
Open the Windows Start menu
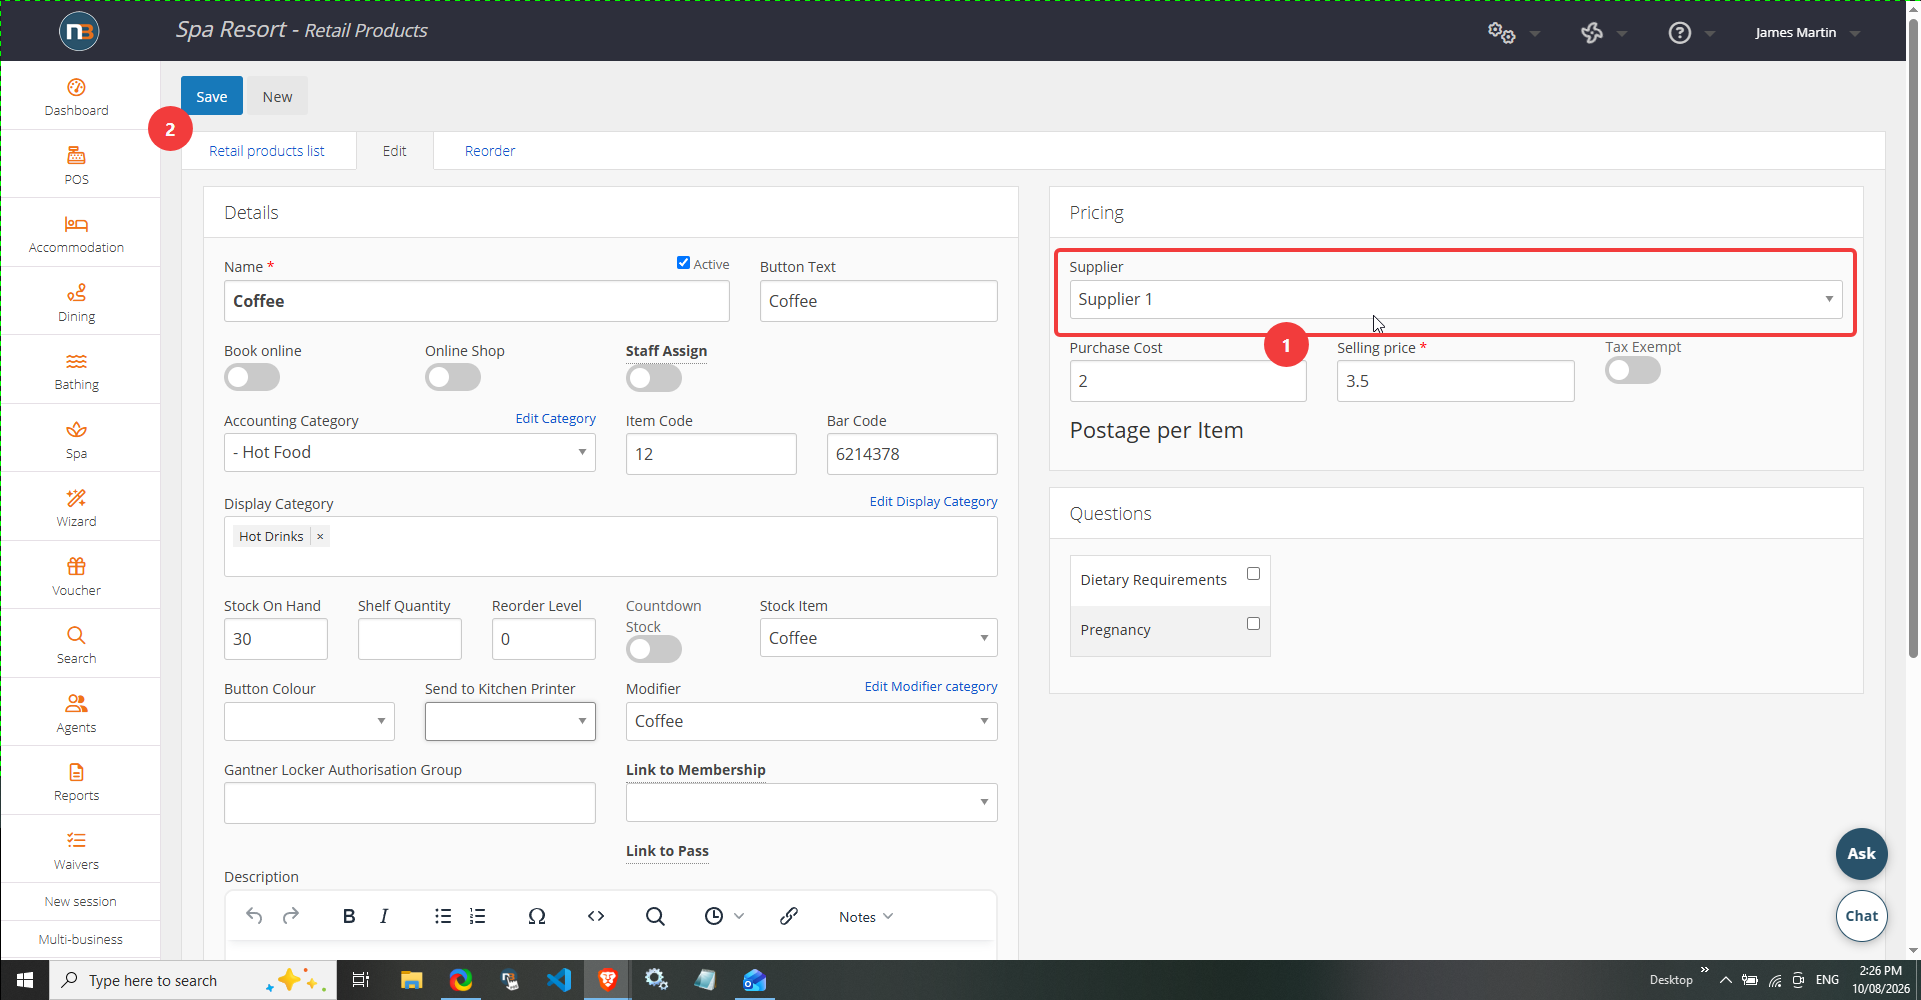(x=25, y=980)
